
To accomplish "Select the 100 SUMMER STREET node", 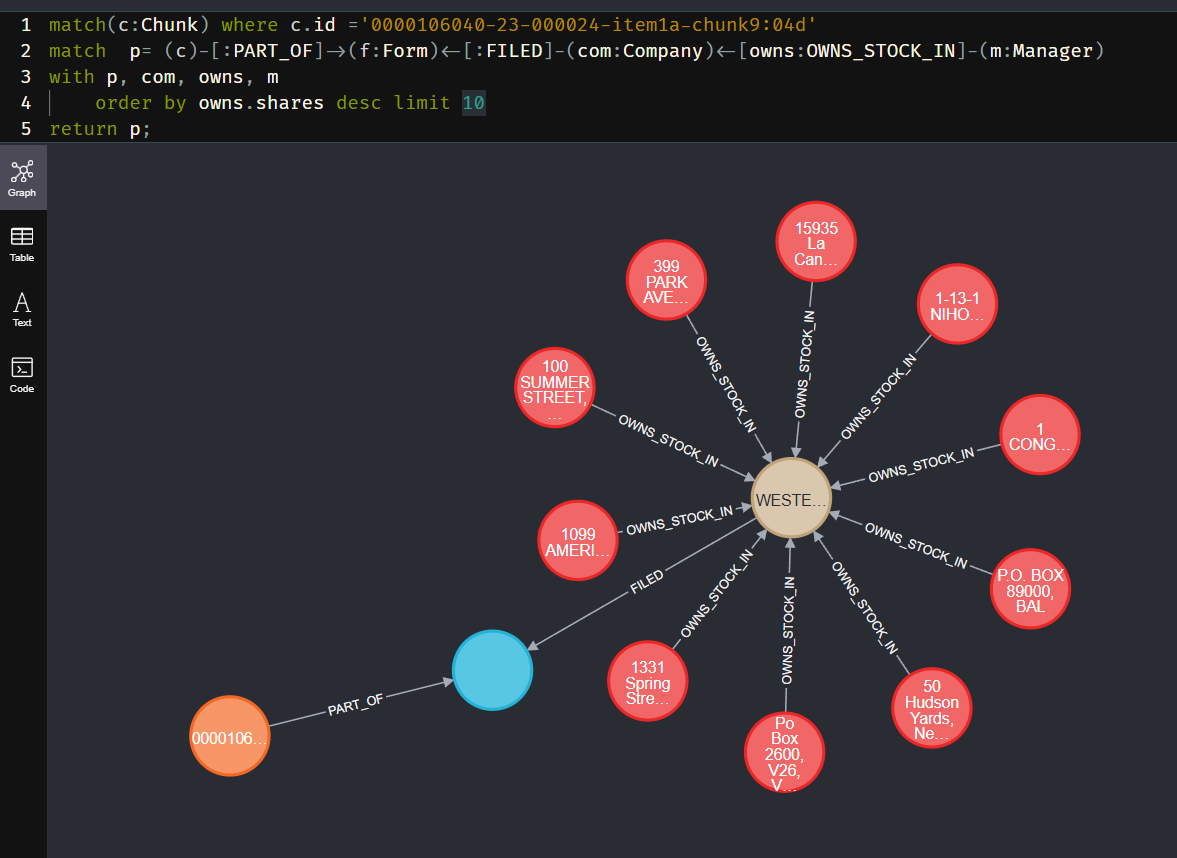I will (x=555, y=389).
